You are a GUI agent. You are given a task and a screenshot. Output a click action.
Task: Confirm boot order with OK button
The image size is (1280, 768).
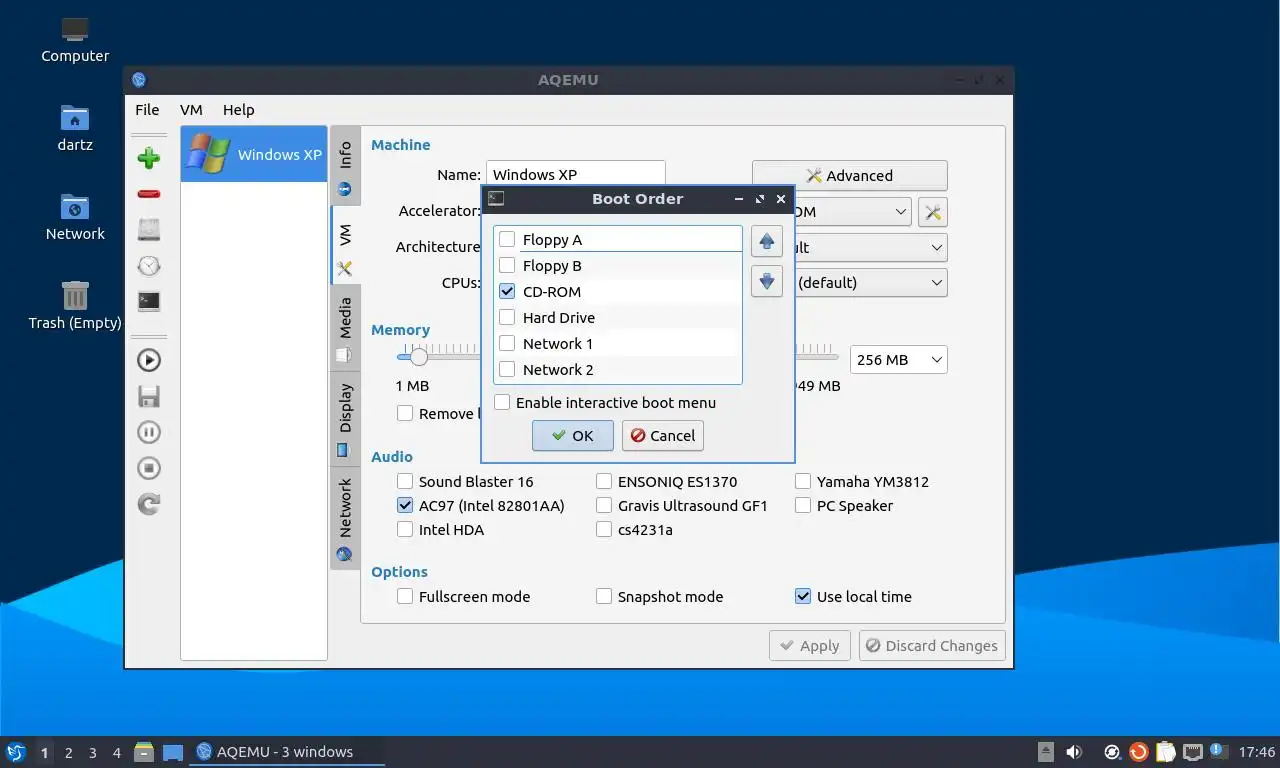pyautogui.click(x=572, y=436)
